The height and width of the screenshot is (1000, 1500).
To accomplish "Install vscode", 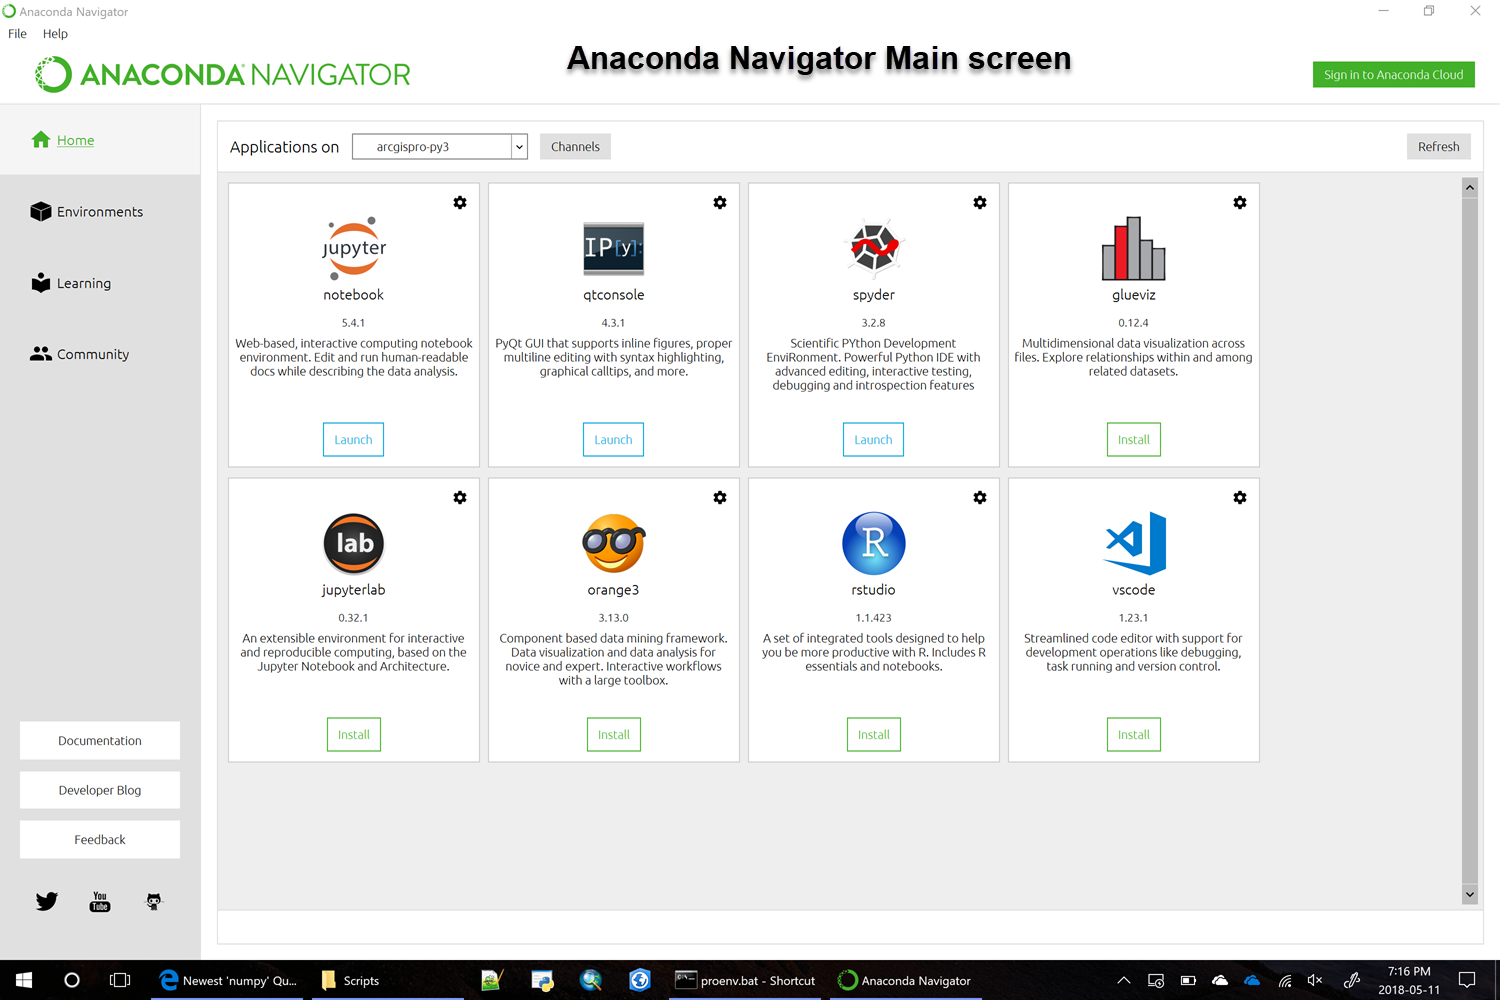I will pos(1134,735).
